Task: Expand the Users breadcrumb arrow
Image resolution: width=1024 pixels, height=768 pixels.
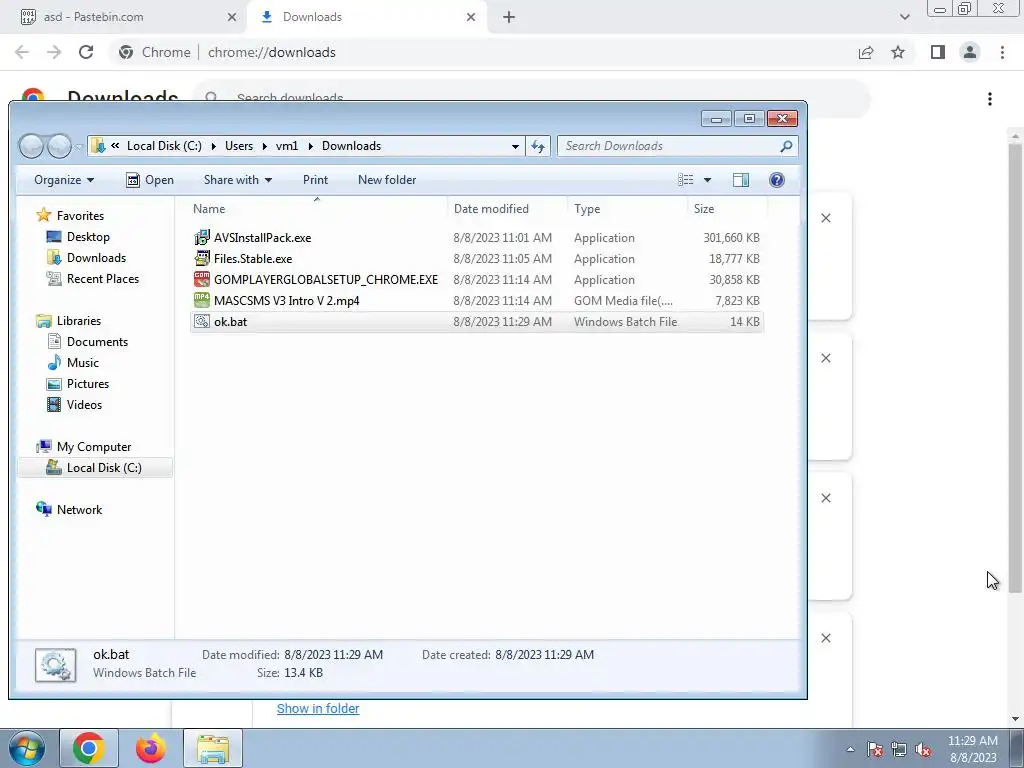Action: 264,146
